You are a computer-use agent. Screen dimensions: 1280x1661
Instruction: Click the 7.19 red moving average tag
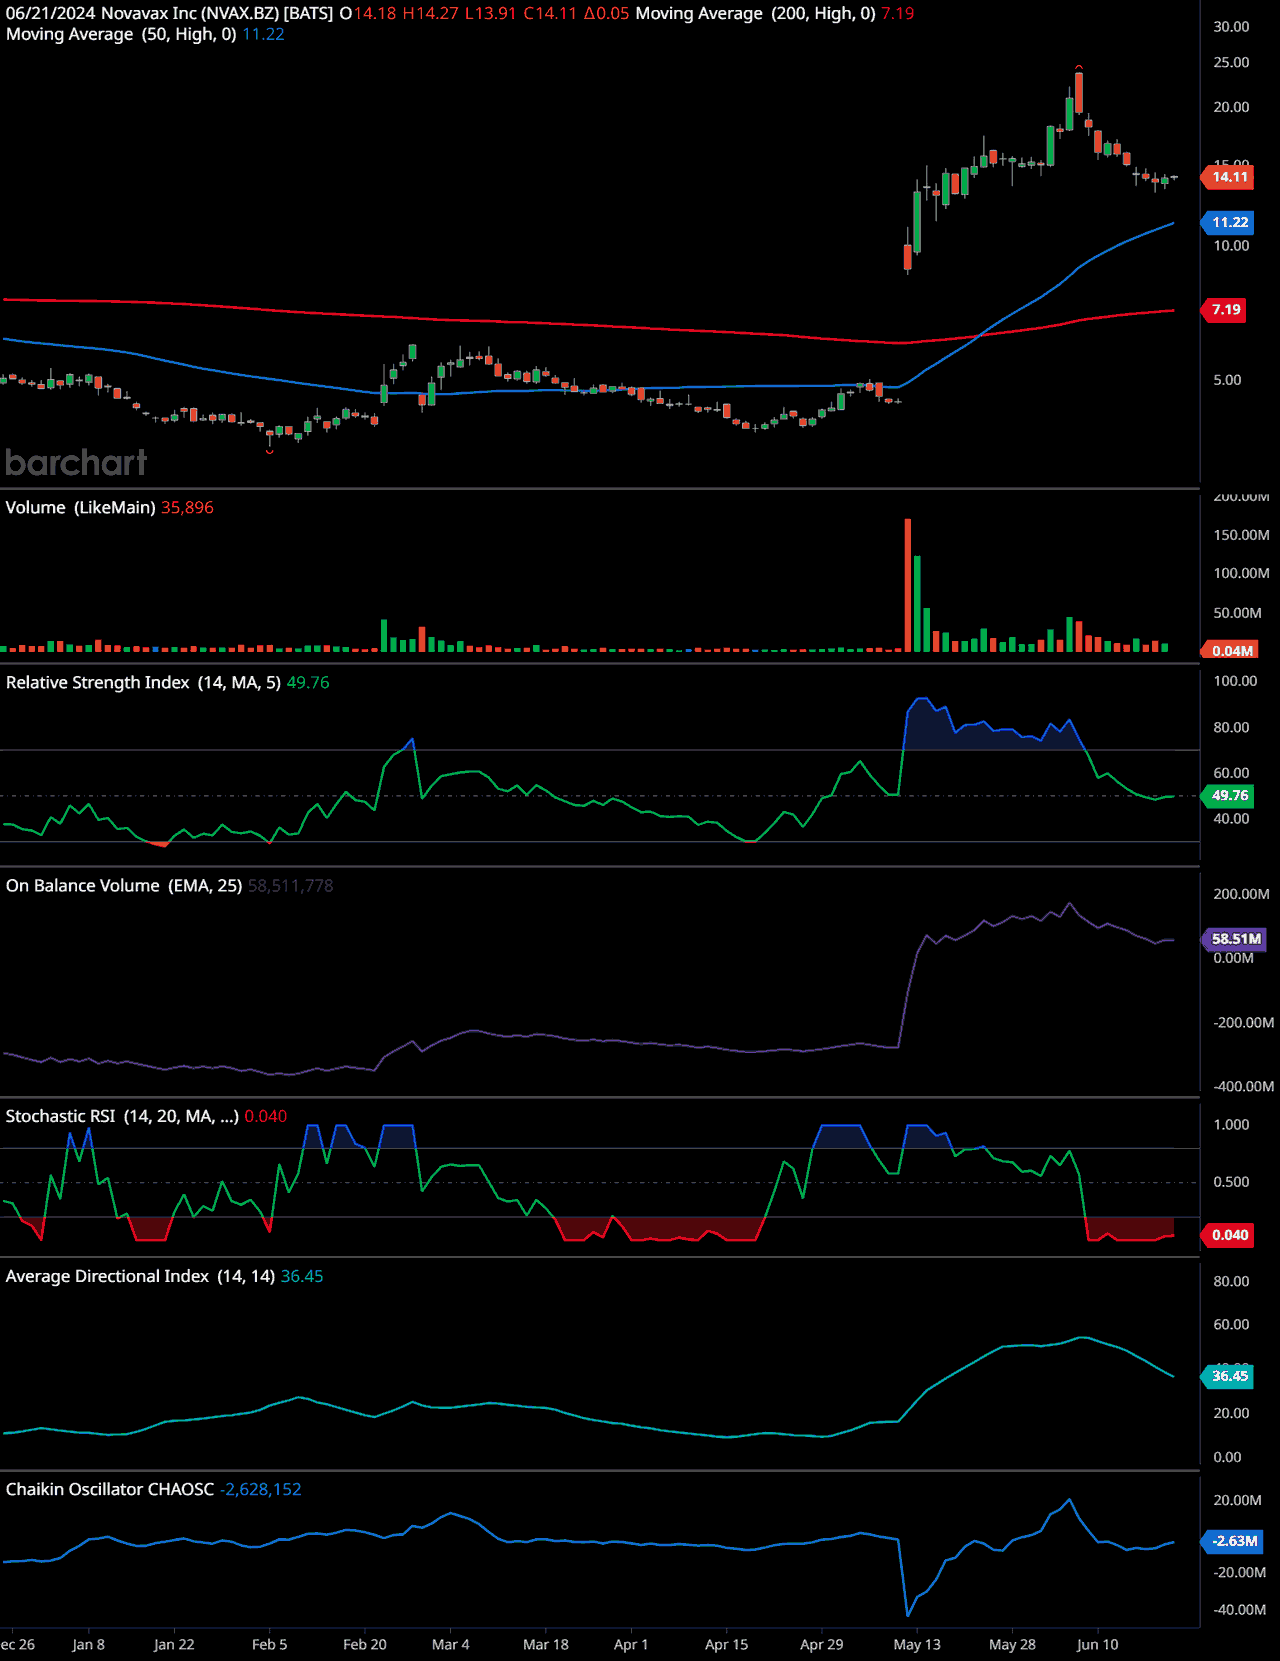(1225, 309)
